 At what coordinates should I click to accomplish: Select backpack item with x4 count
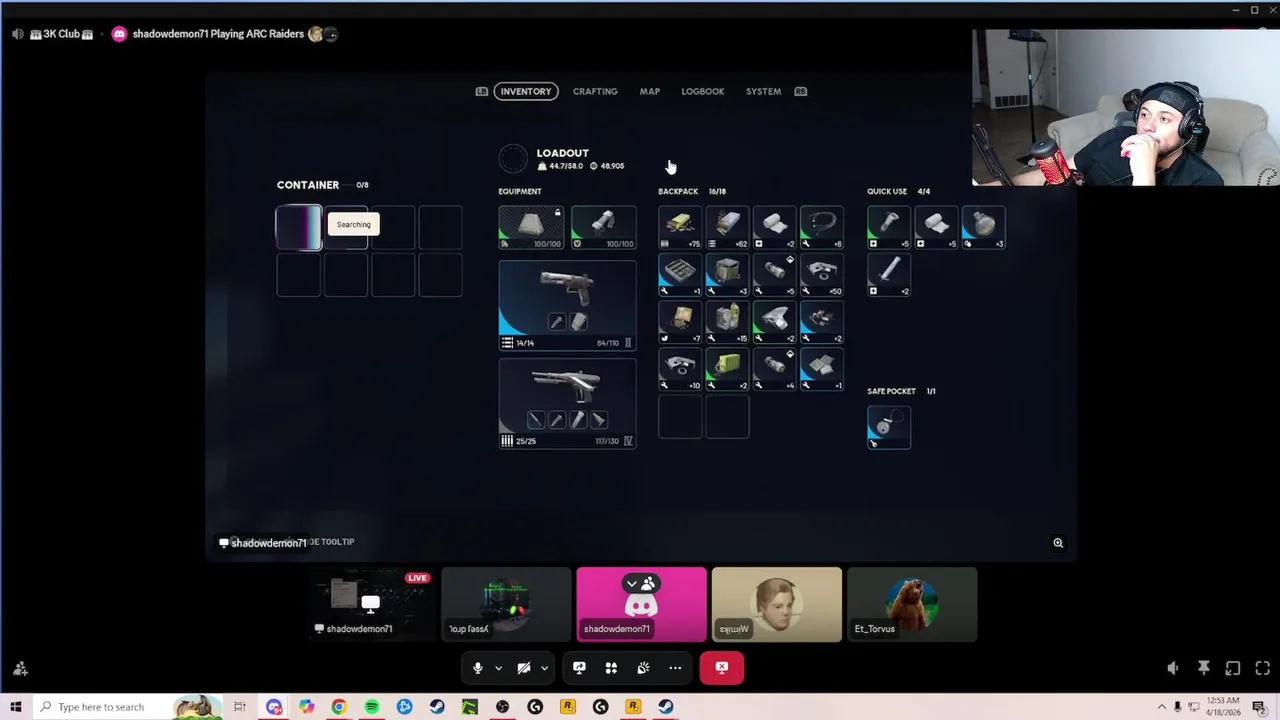point(774,369)
